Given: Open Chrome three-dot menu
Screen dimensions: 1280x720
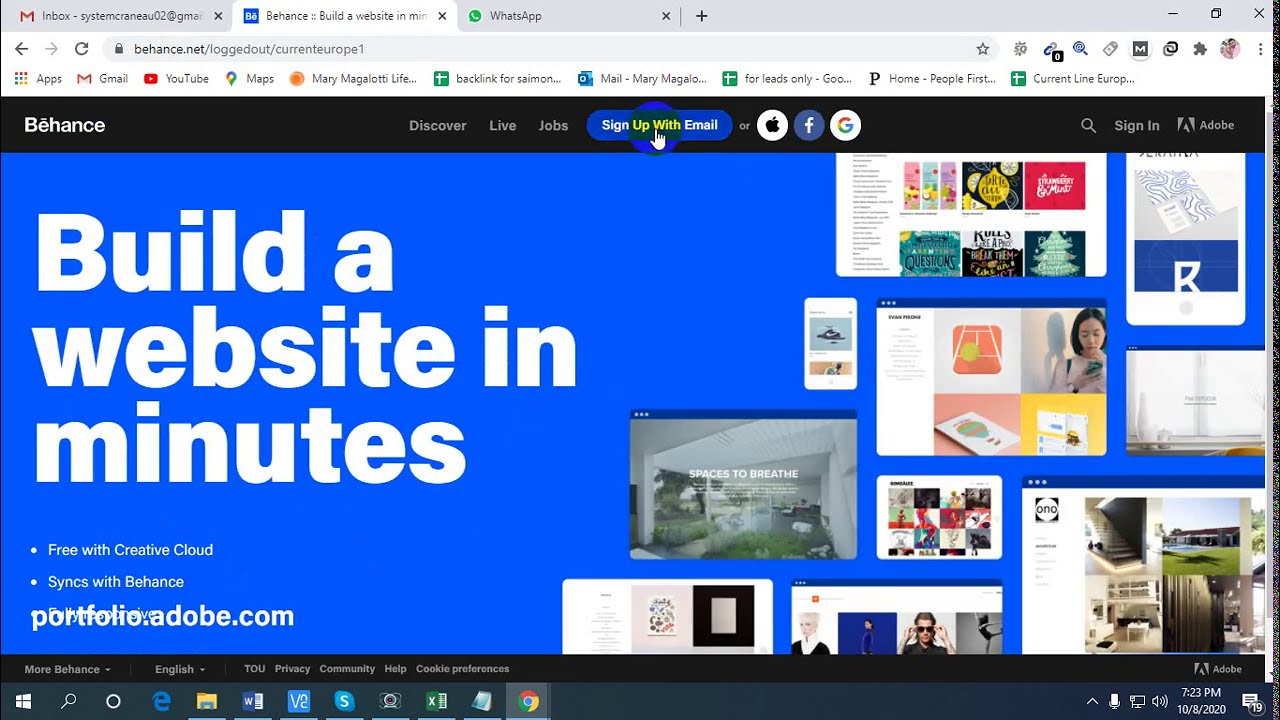Looking at the screenshot, I should [x=1260, y=48].
